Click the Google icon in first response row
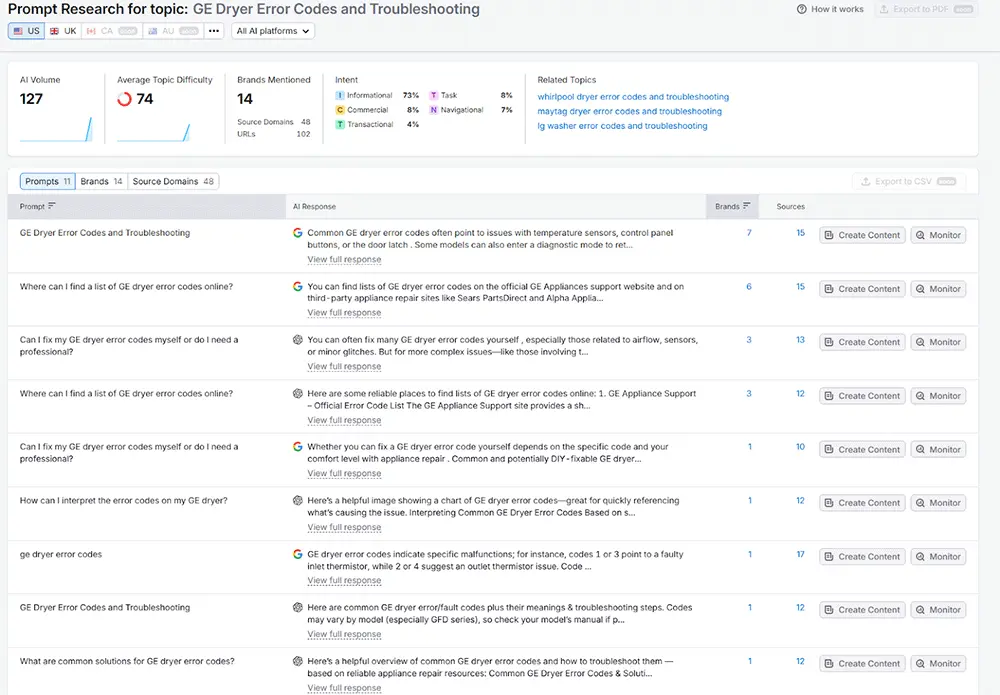 point(297,233)
